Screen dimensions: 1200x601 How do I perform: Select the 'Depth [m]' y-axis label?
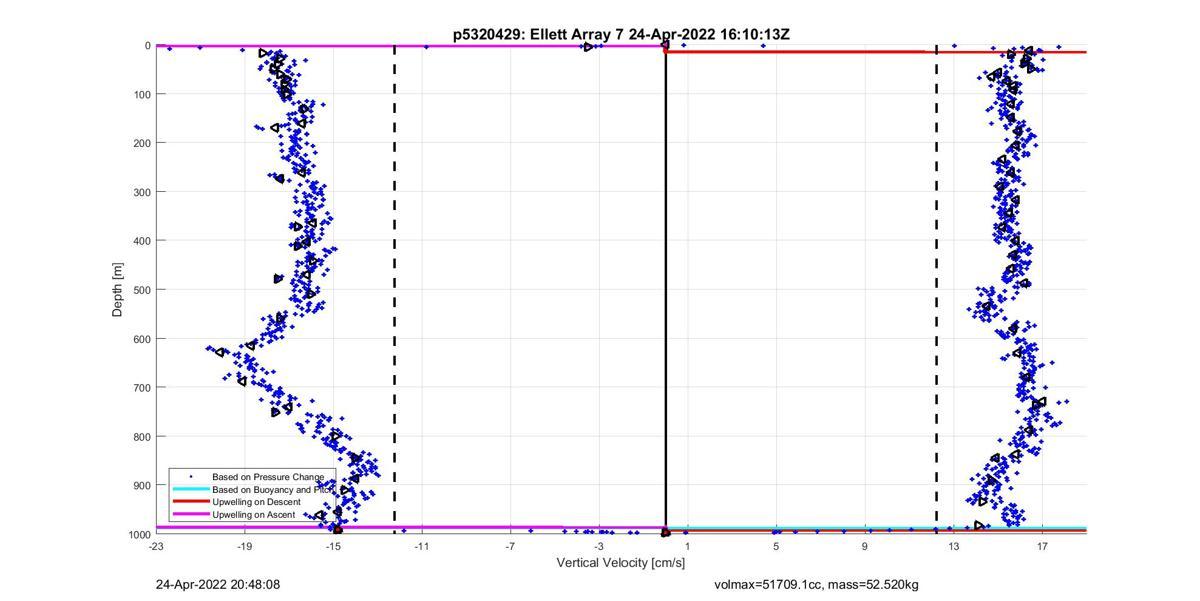[x=117, y=289]
